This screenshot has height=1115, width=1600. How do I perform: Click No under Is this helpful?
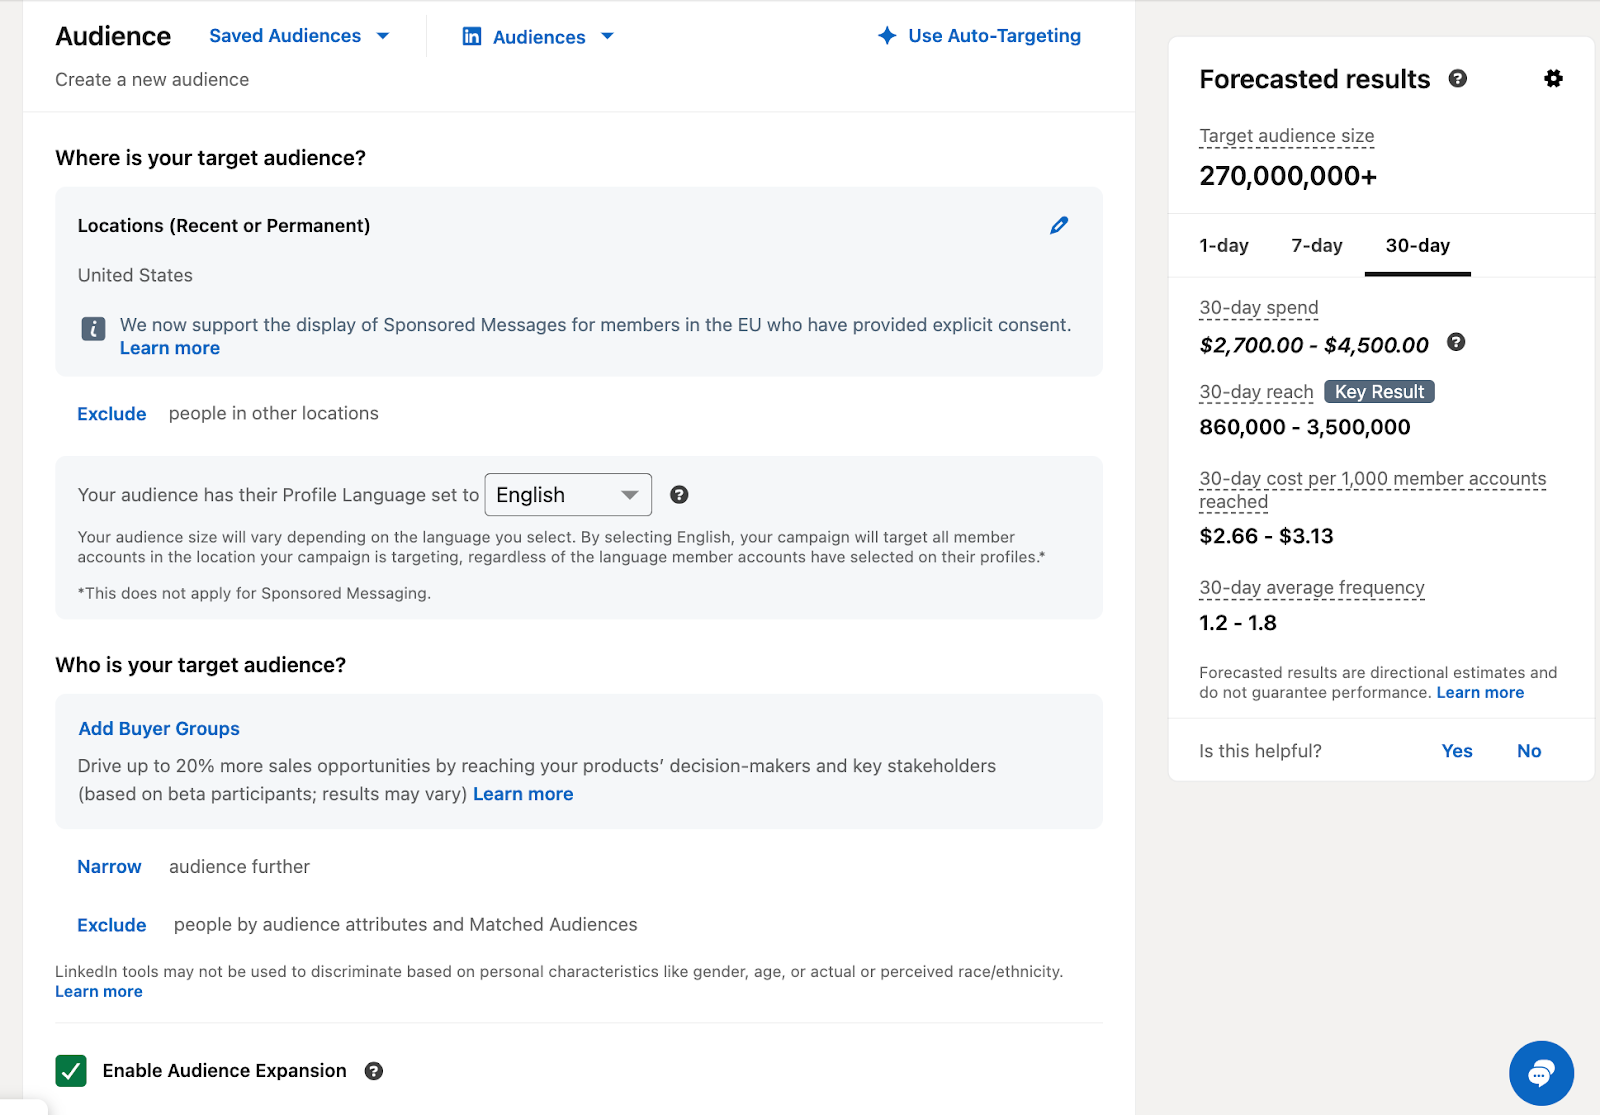pyautogui.click(x=1529, y=750)
